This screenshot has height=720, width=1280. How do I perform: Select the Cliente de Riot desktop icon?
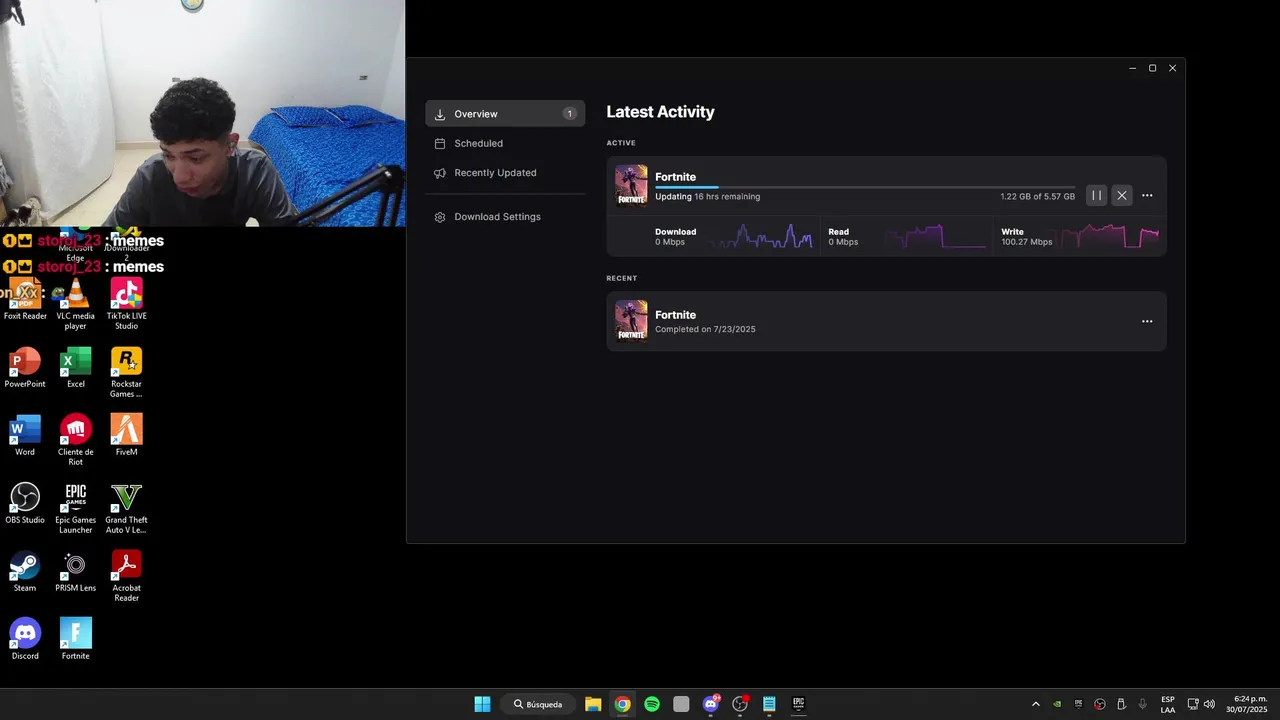pos(76,441)
